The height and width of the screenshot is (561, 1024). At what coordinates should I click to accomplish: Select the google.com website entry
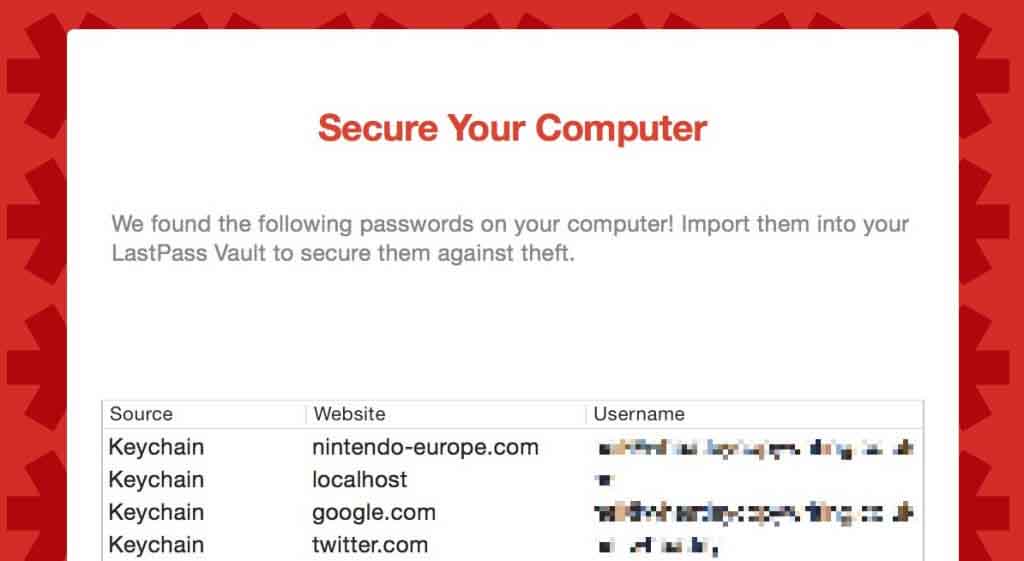pos(374,513)
